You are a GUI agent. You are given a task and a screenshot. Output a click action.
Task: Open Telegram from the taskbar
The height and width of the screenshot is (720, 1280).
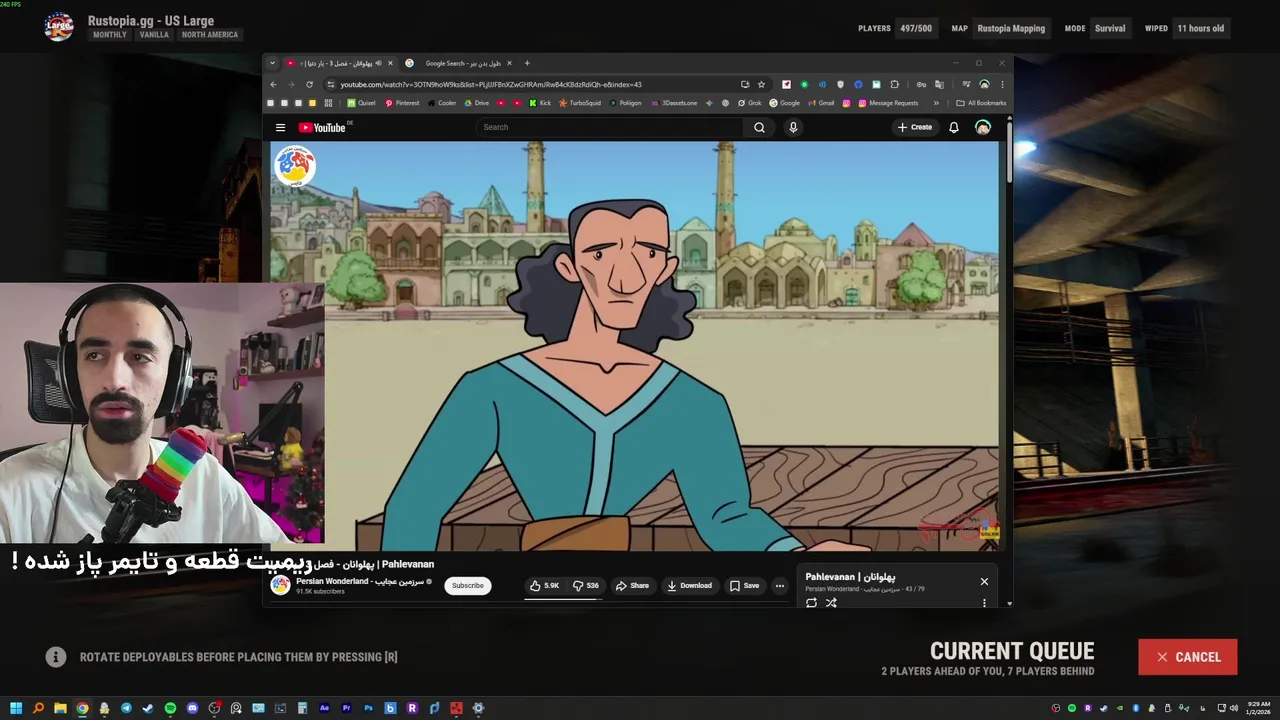126,708
